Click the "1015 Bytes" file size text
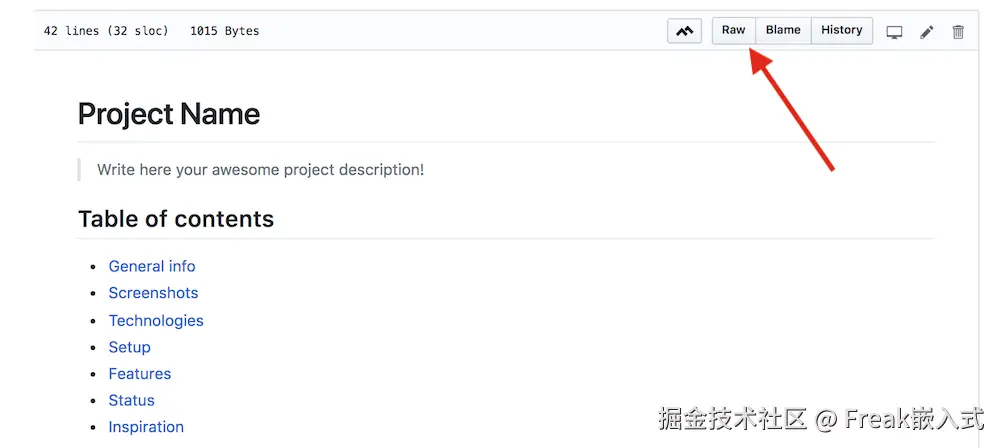1000x448 pixels. (x=225, y=31)
